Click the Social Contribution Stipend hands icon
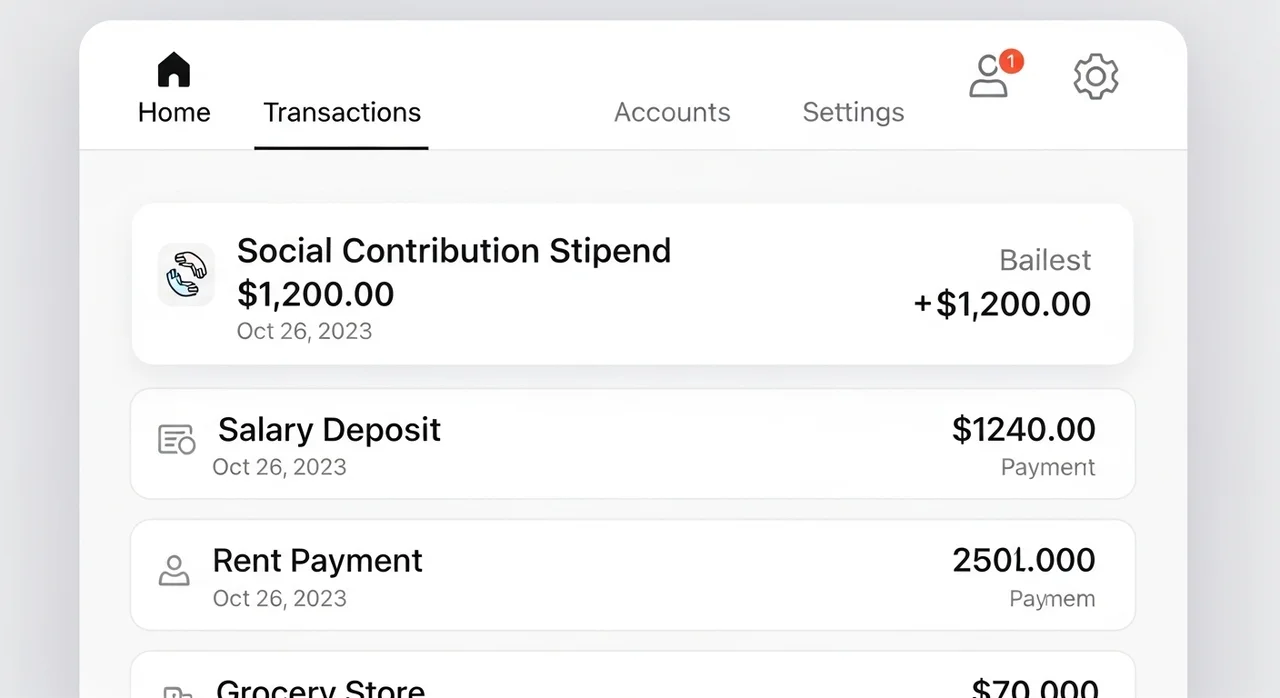This screenshot has height=698, width=1280. pos(186,274)
